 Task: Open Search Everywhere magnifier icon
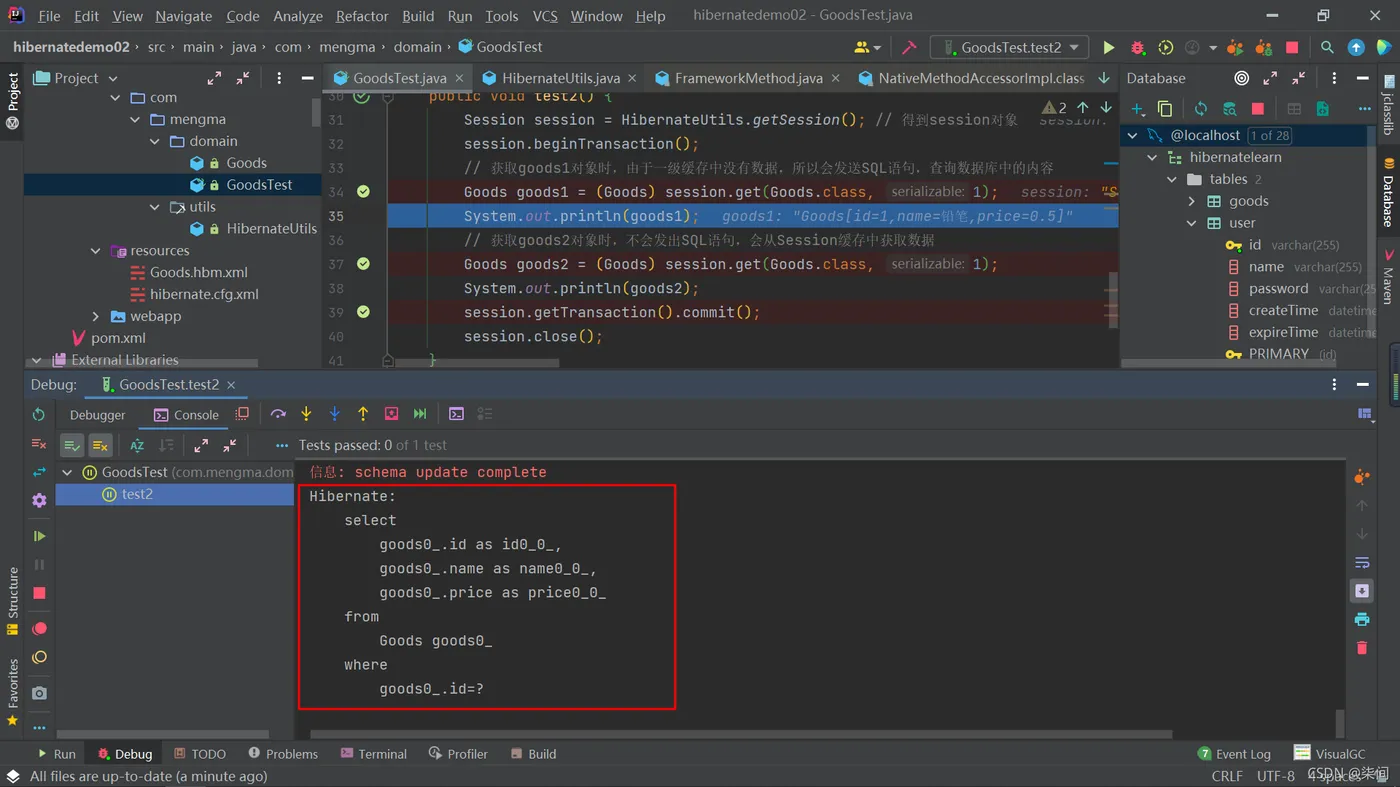(x=1327, y=47)
